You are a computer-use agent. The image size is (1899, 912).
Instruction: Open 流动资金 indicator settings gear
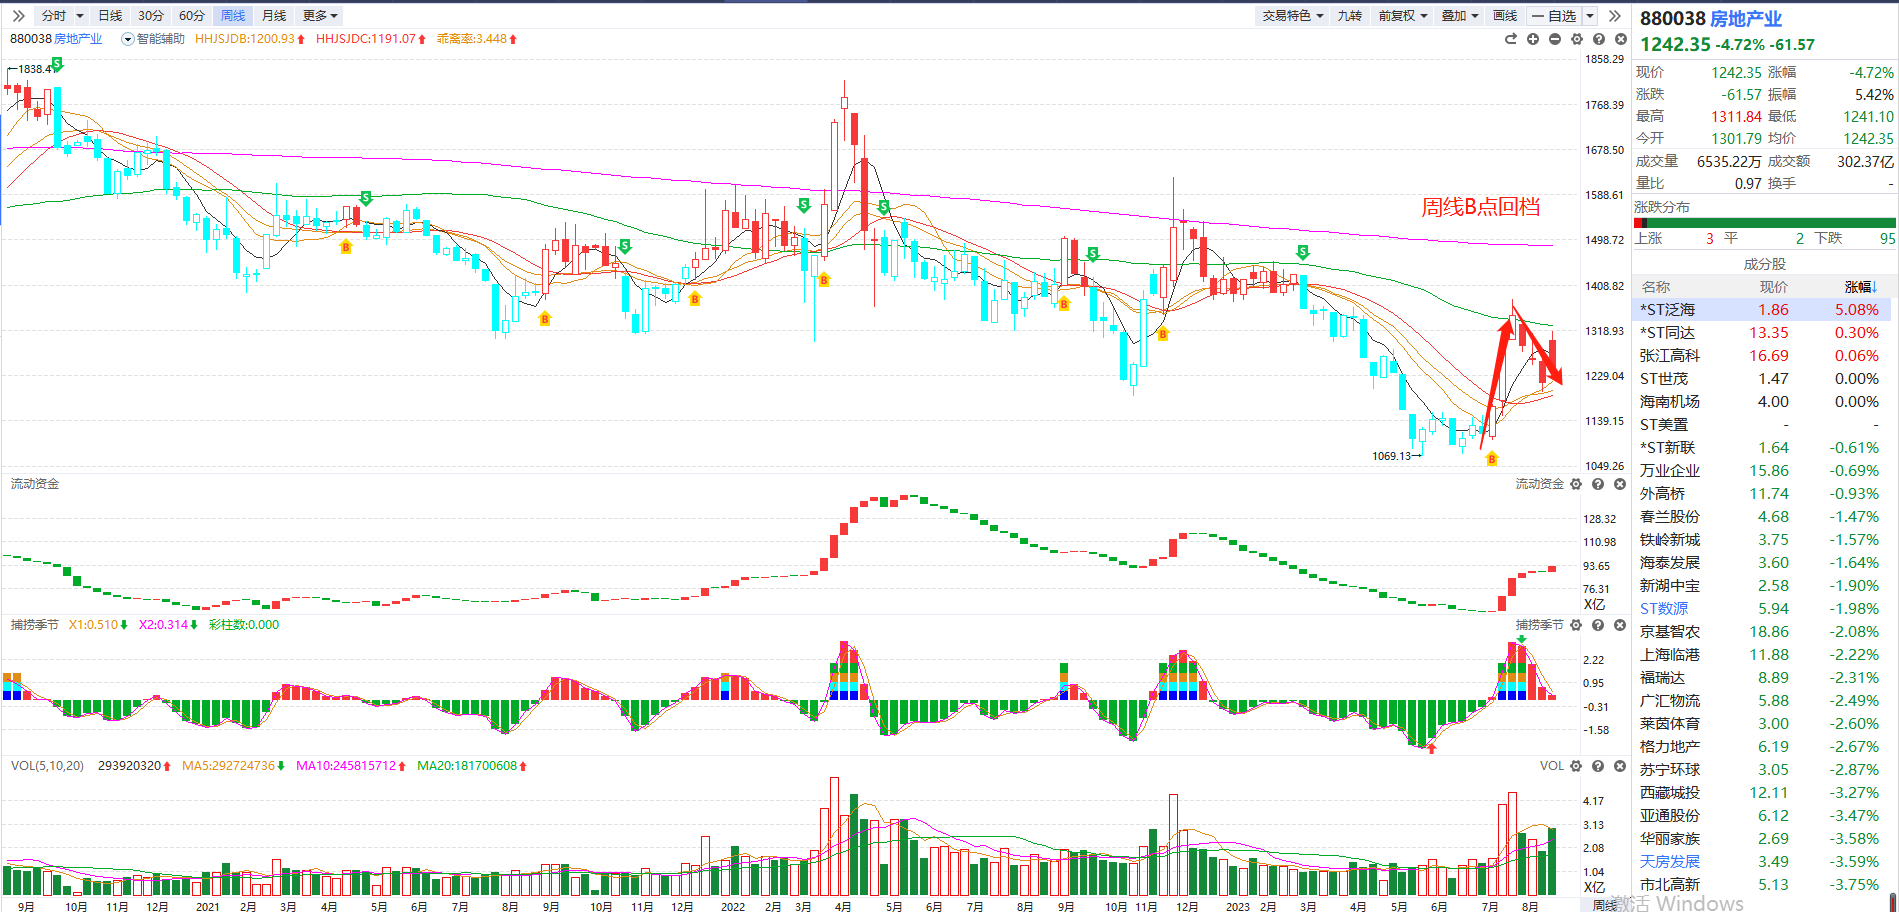pyautogui.click(x=1576, y=484)
